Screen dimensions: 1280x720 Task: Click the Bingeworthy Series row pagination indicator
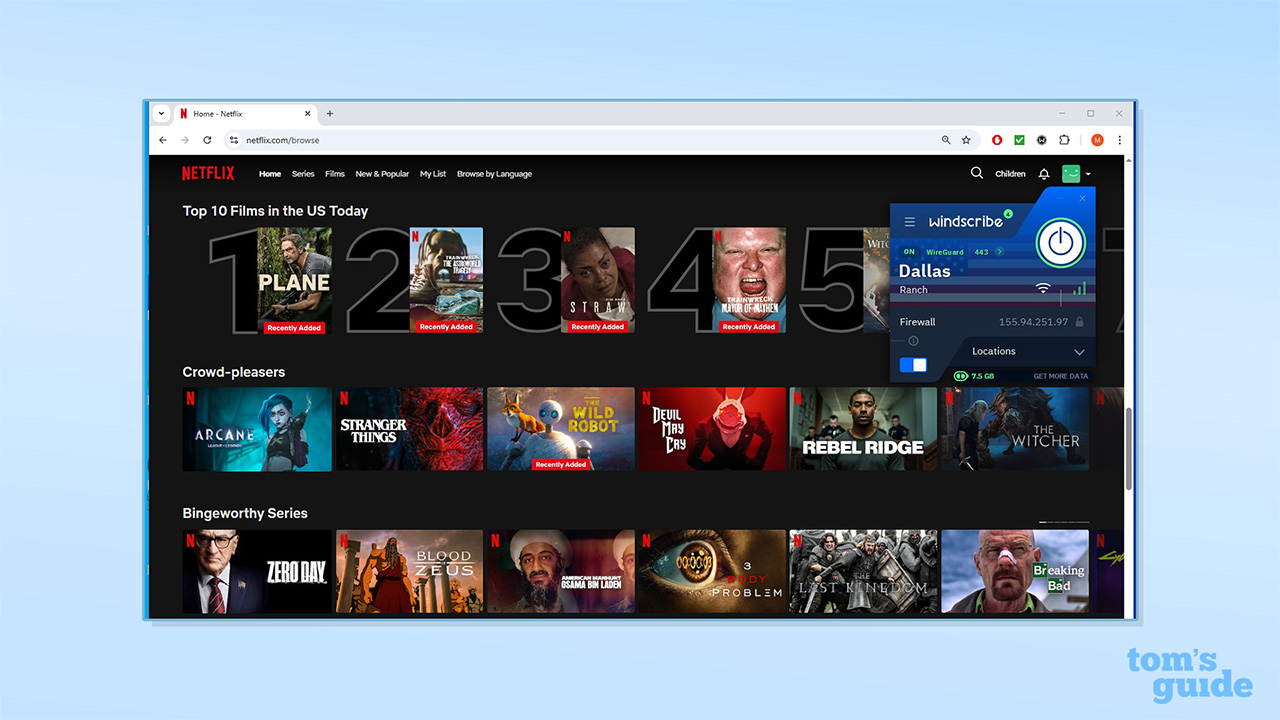pos(1064,522)
